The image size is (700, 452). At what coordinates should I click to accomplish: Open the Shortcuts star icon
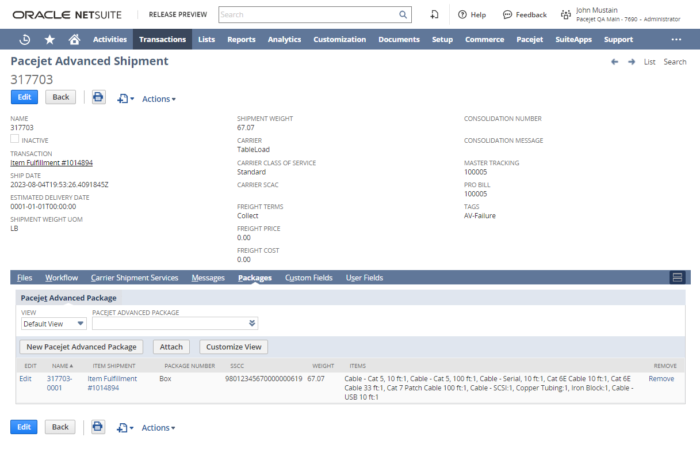click(50, 39)
